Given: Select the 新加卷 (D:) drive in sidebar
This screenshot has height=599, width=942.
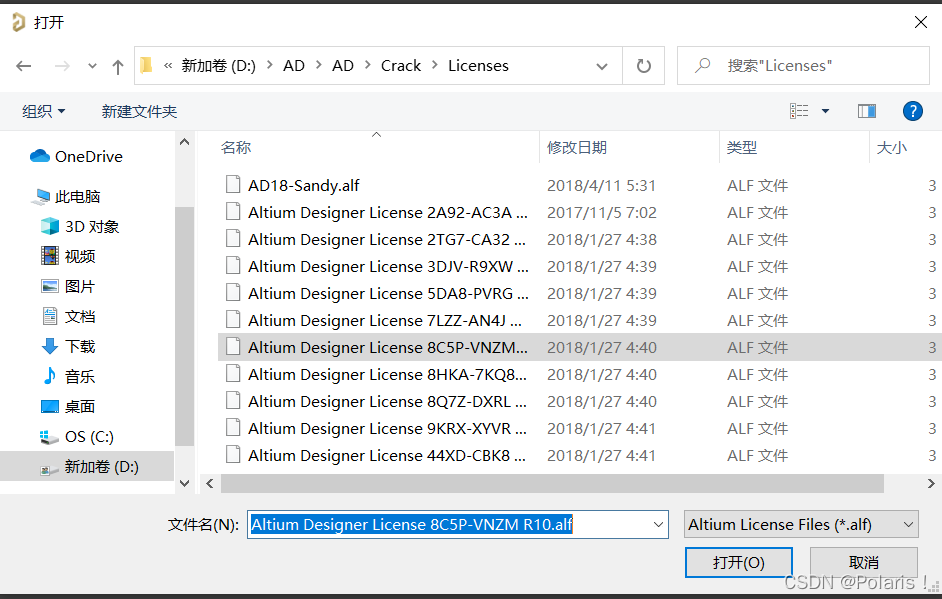Looking at the screenshot, I should (89, 467).
